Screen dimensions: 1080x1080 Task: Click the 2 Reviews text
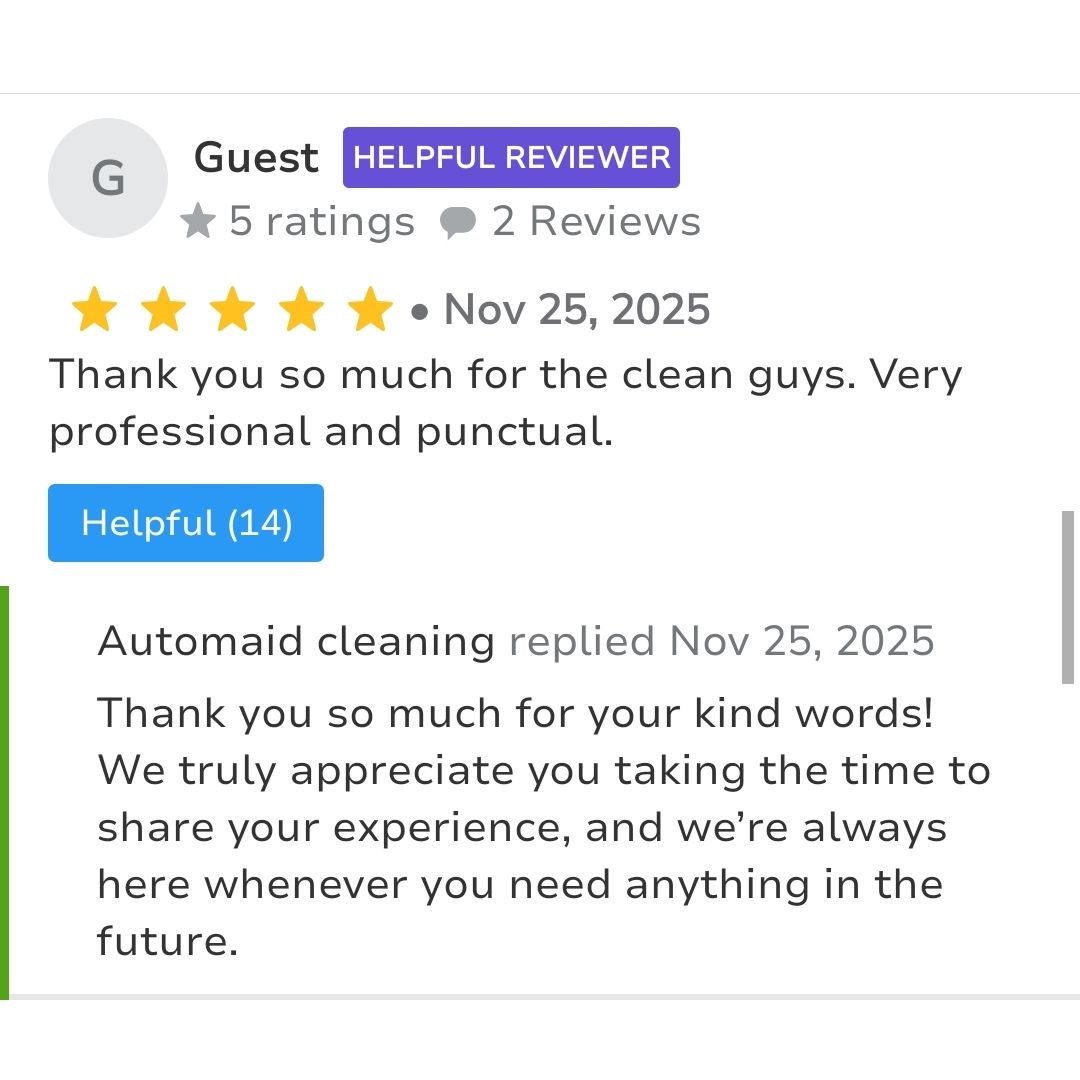click(596, 222)
